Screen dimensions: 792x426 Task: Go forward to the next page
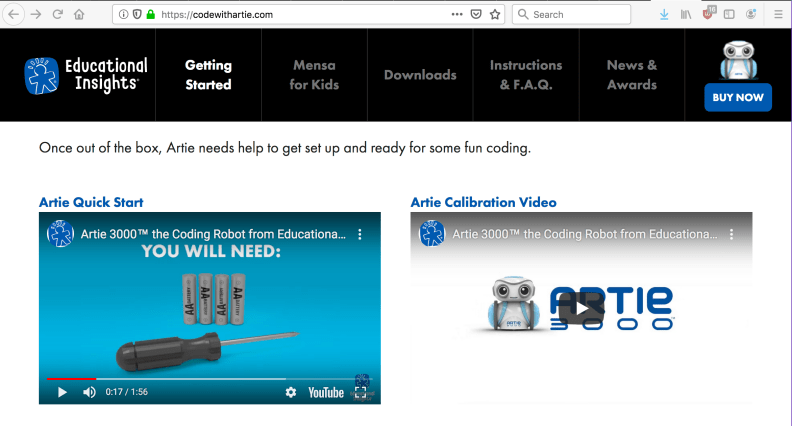click(35, 14)
